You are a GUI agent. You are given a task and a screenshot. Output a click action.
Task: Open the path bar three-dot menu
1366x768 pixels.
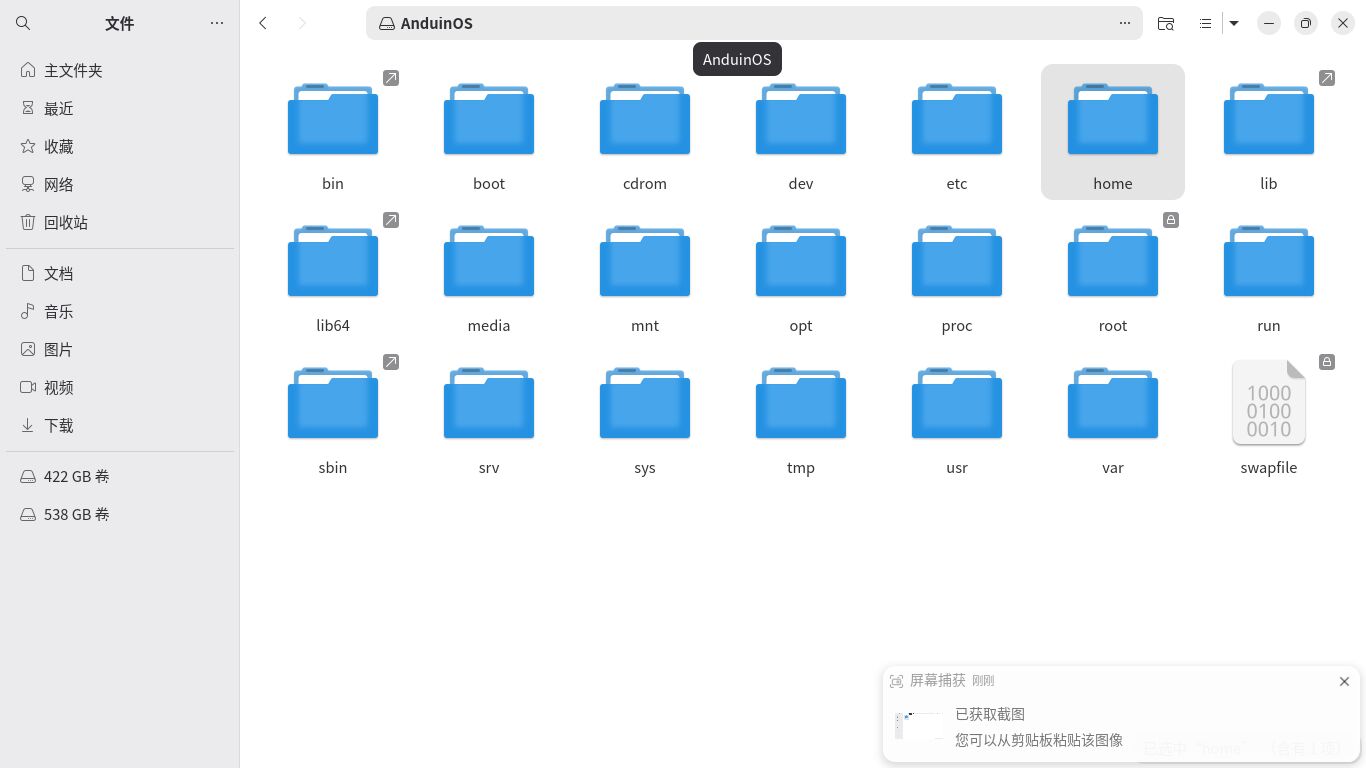(x=1124, y=23)
